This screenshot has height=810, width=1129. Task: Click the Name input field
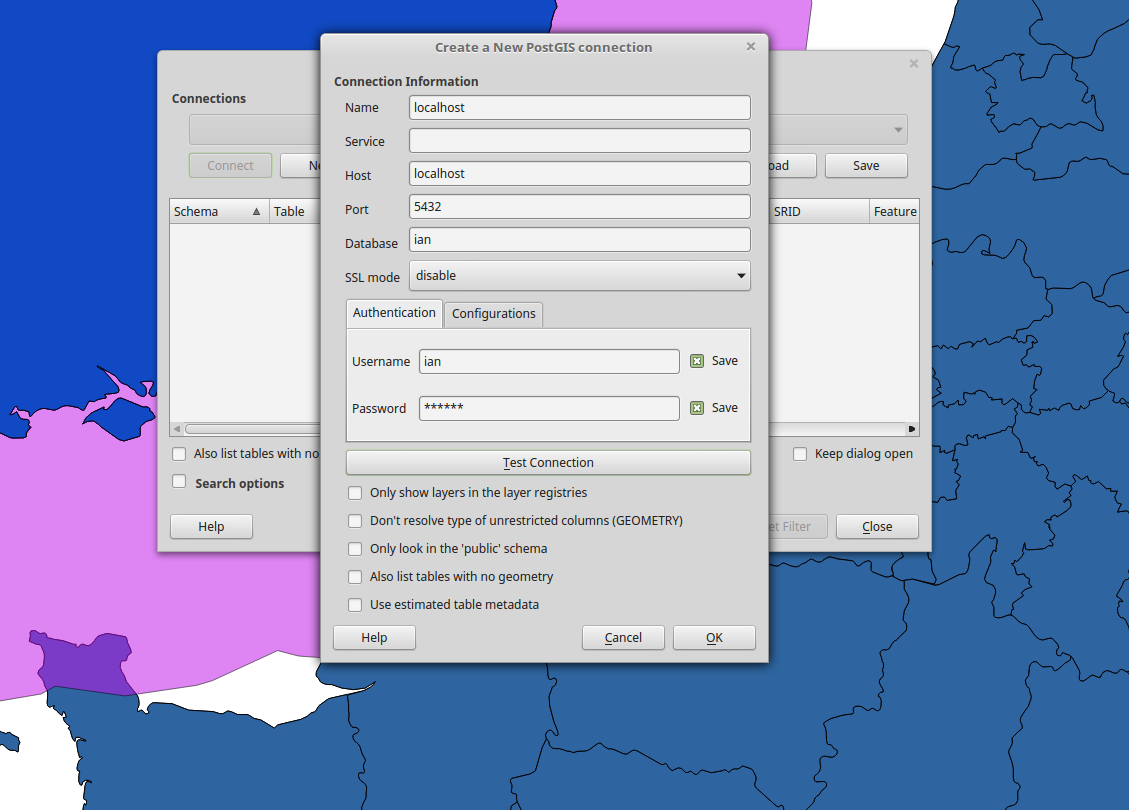[580, 108]
